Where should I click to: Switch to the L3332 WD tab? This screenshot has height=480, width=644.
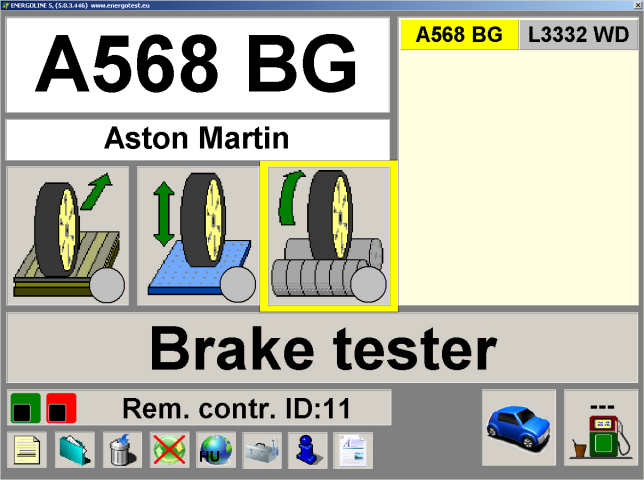tap(578, 35)
